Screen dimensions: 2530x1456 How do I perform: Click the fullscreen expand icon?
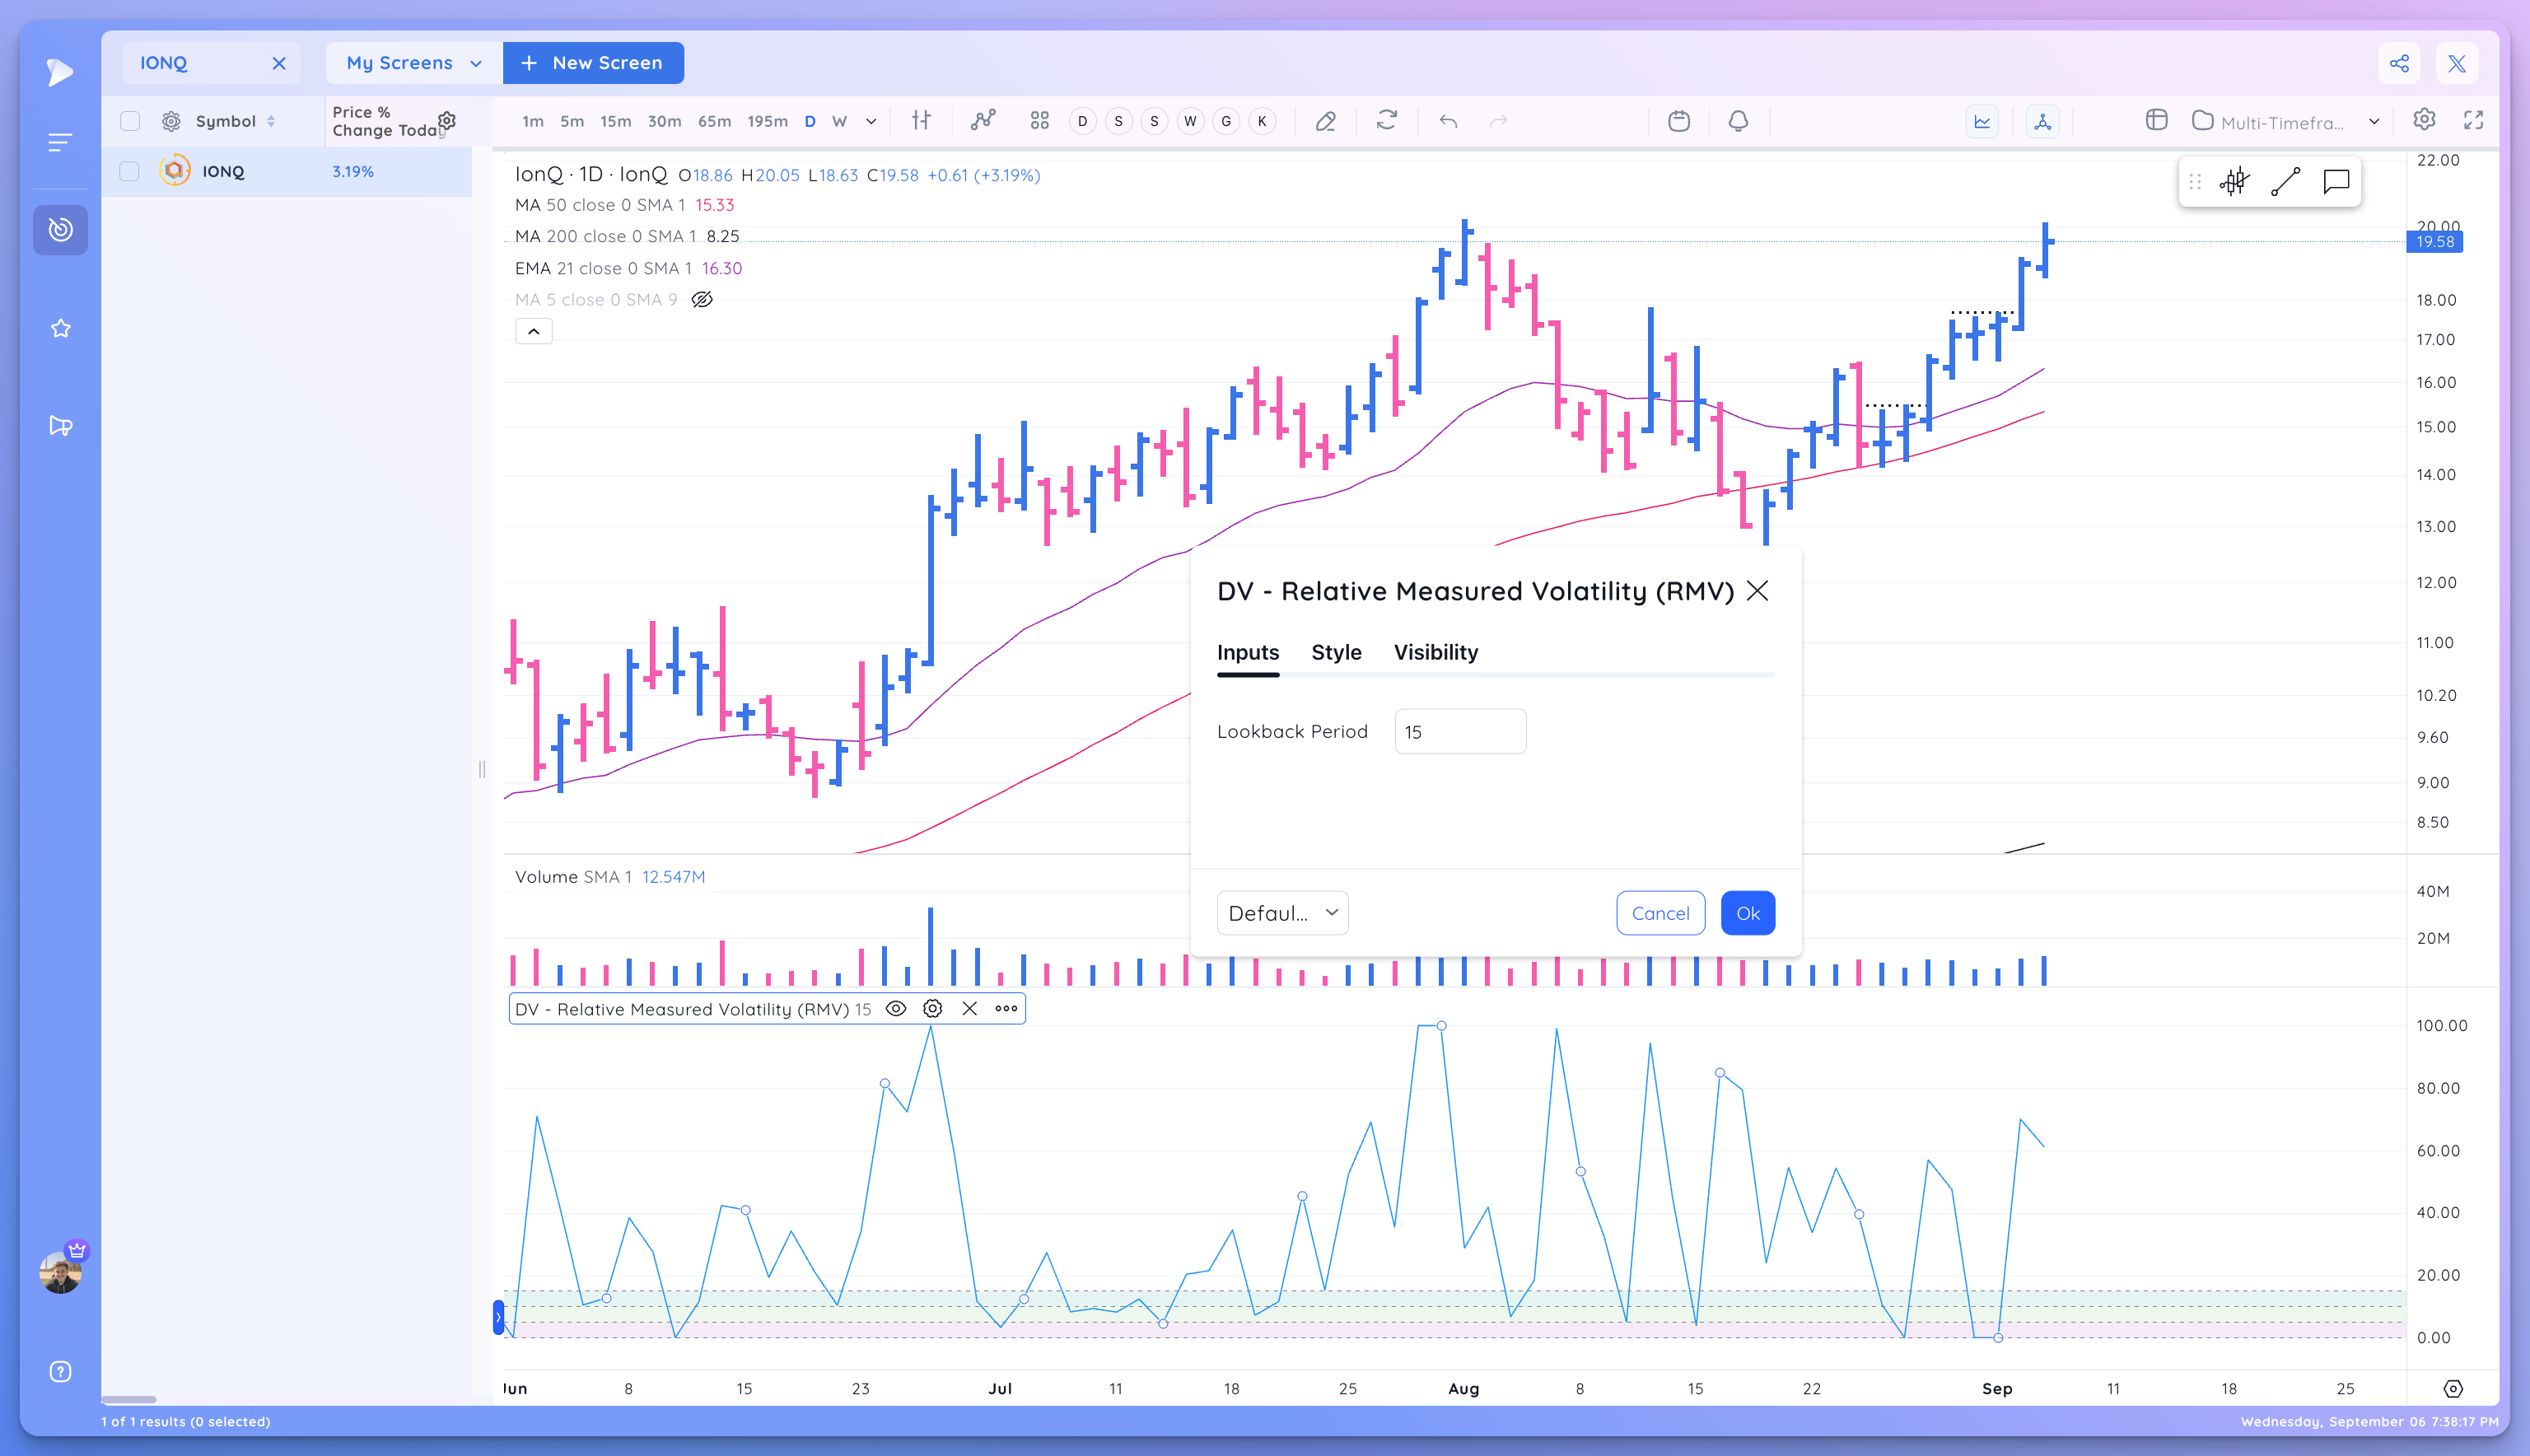tap(2473, 121)
